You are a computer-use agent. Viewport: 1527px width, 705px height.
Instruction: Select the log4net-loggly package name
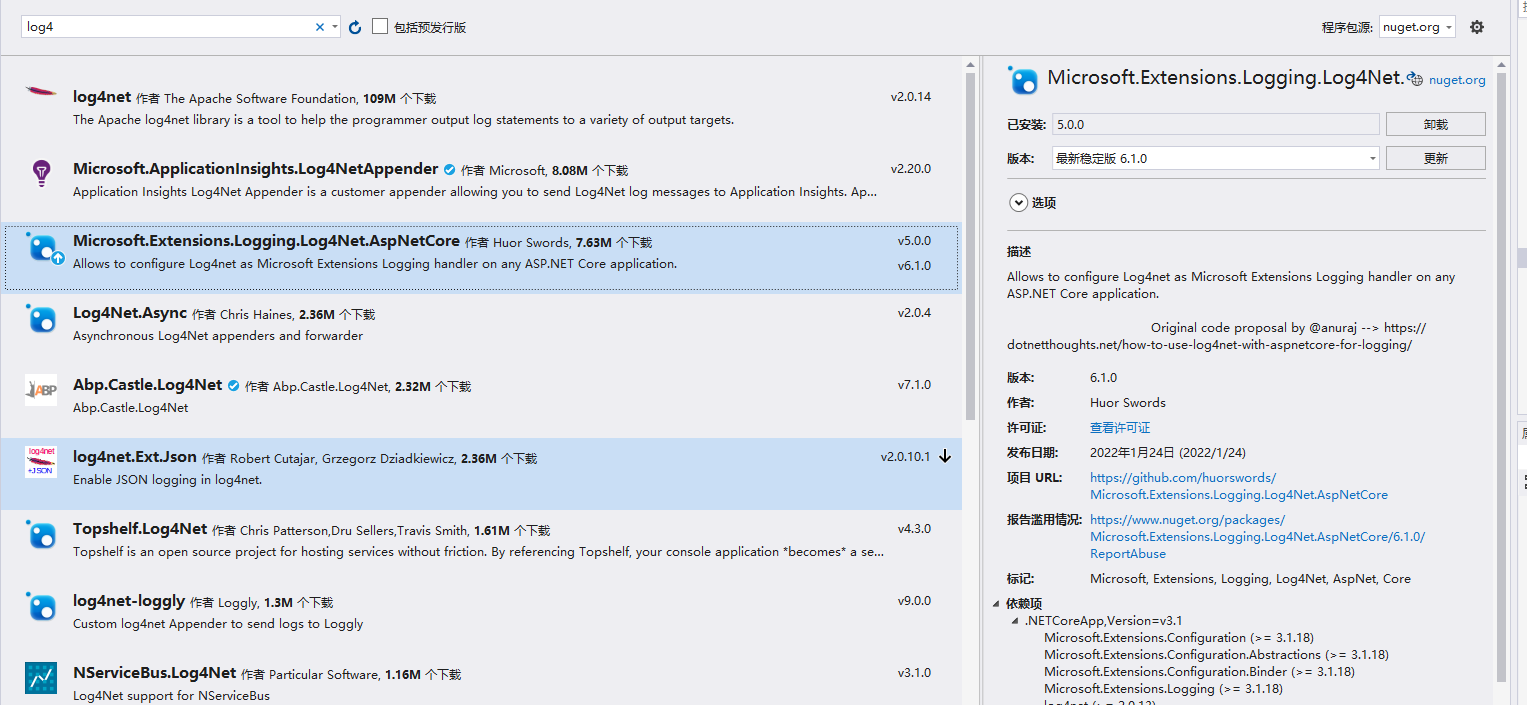(129, 601)
